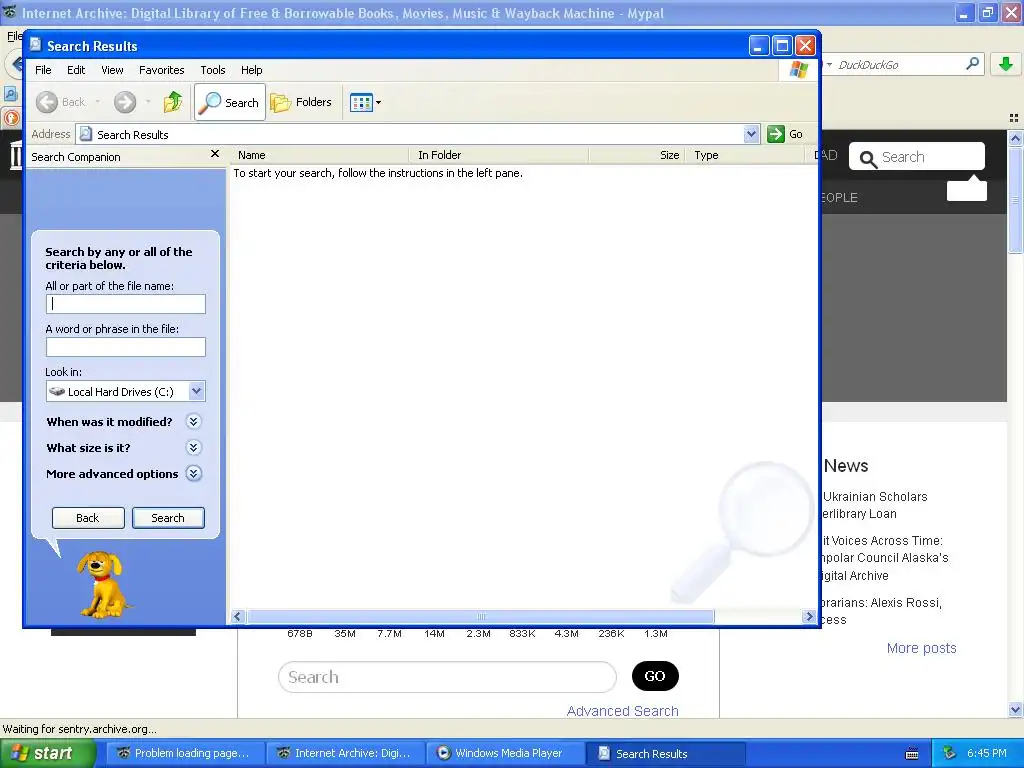Screen dimensions: 1024x768
Task: Open the View menu
Action: click(112, 70)
